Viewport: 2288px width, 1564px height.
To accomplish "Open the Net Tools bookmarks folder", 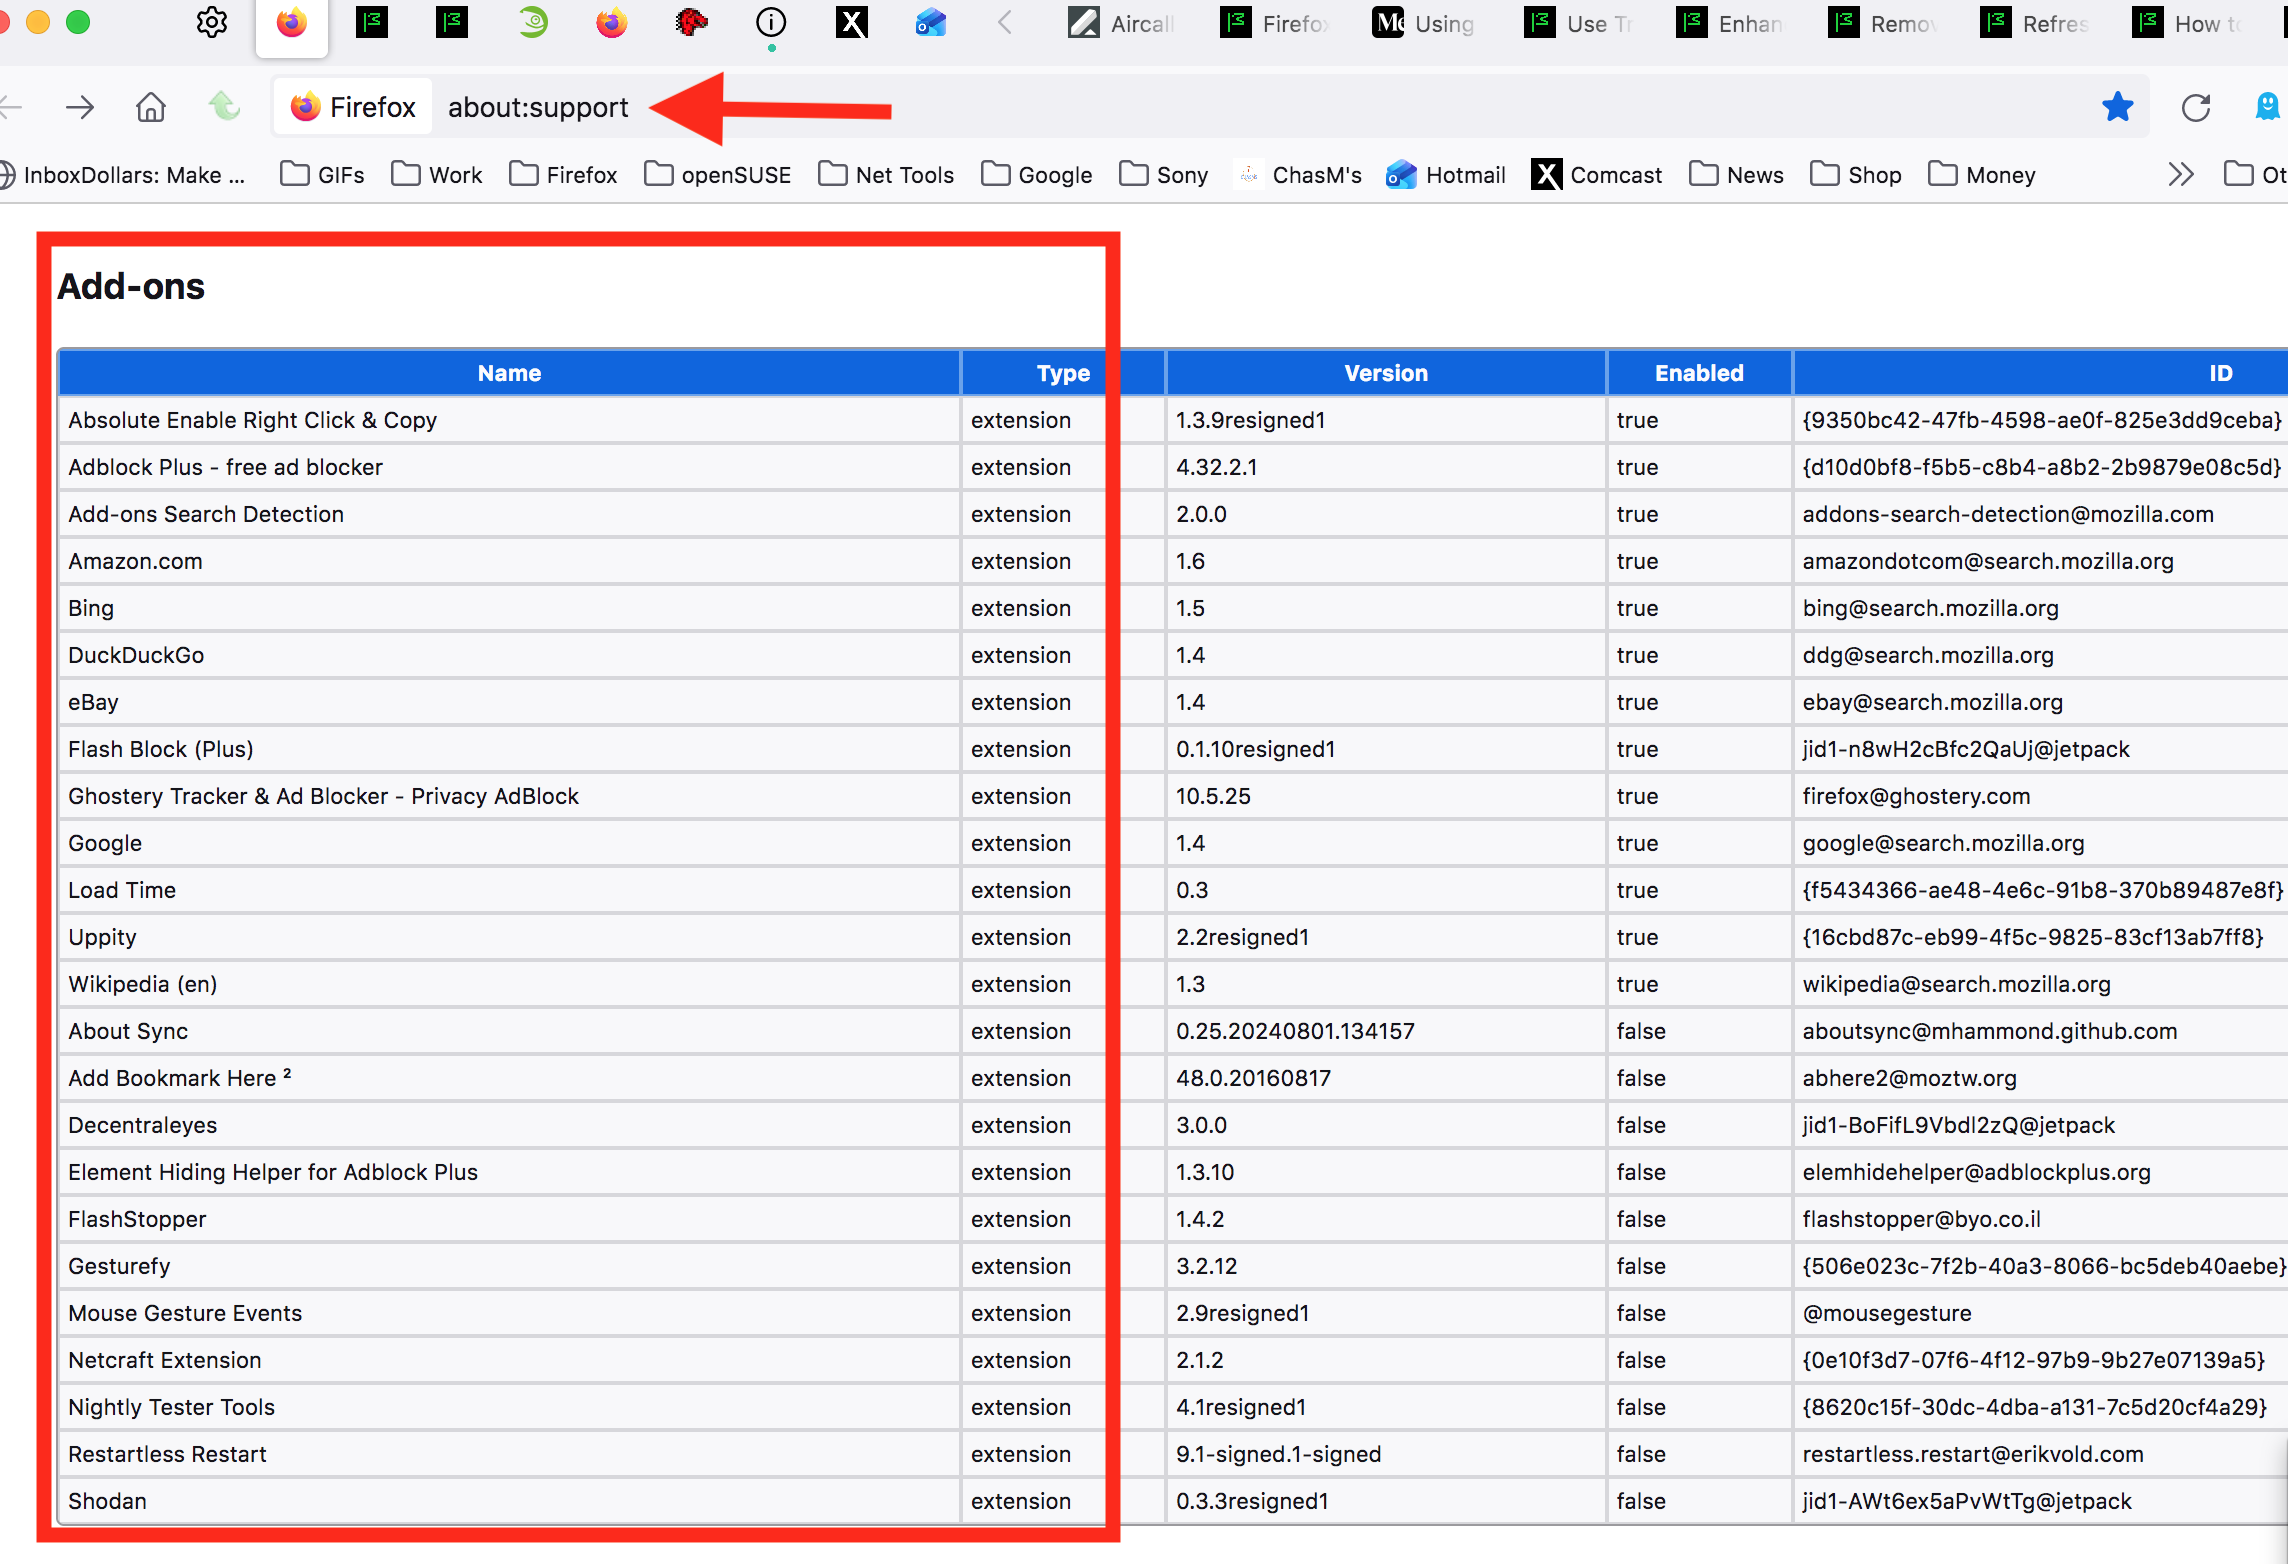I will (x=887, y=175).
